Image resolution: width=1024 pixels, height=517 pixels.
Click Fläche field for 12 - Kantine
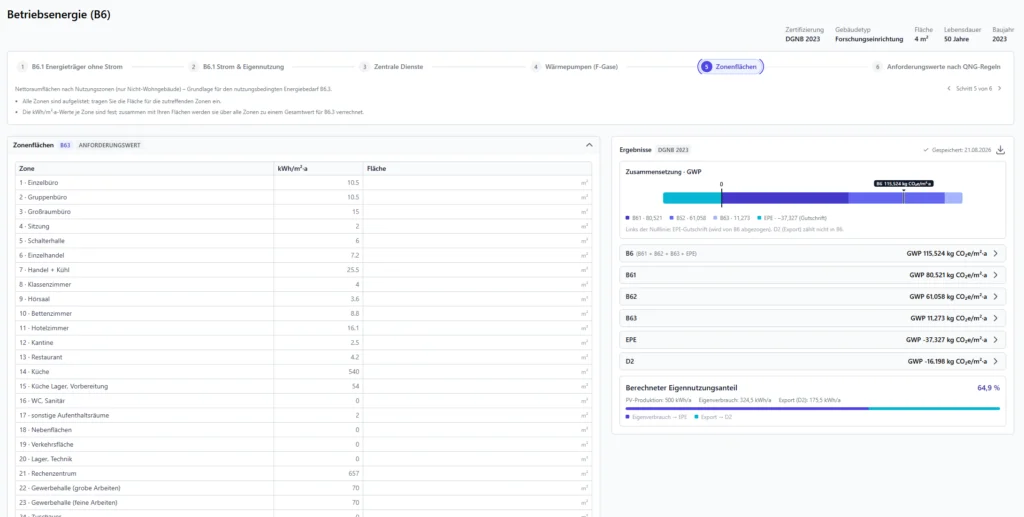click(x=477, y=343)
